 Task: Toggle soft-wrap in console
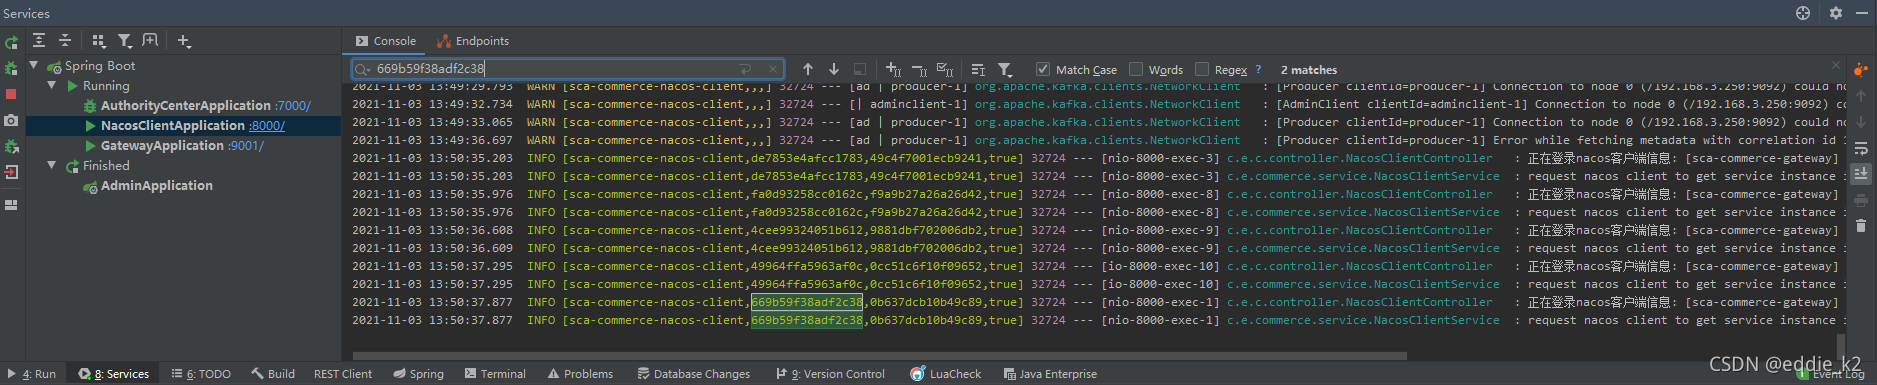1860,148
